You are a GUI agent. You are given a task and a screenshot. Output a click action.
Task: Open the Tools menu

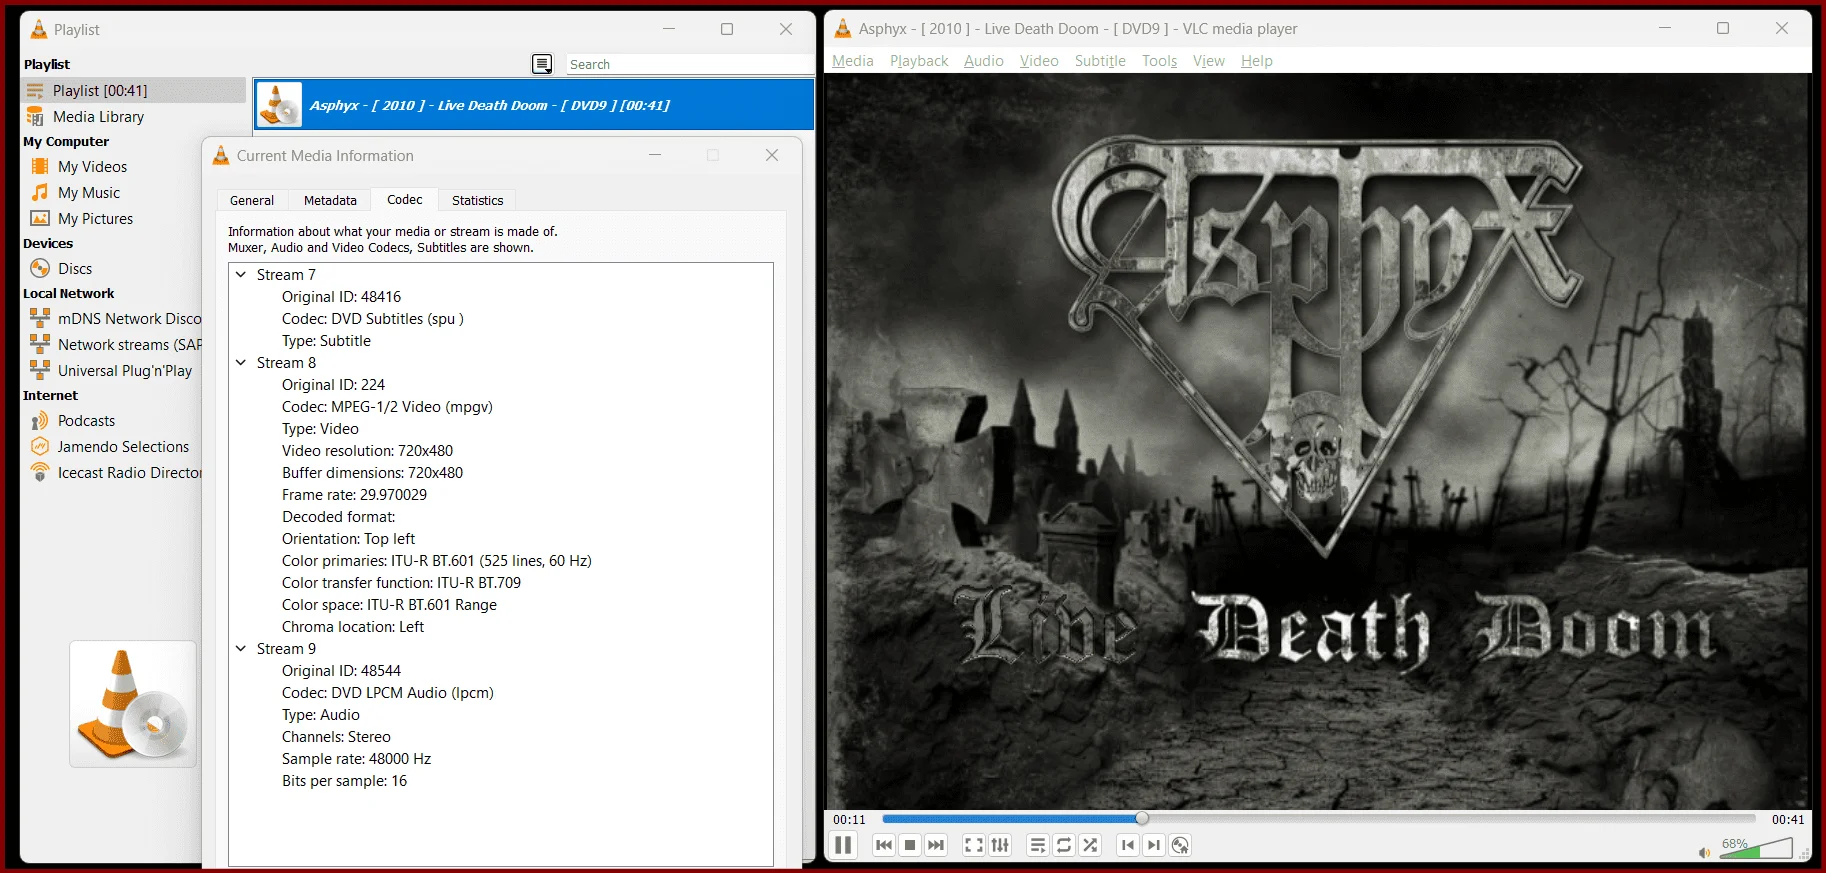click(x=1160, y=61)
